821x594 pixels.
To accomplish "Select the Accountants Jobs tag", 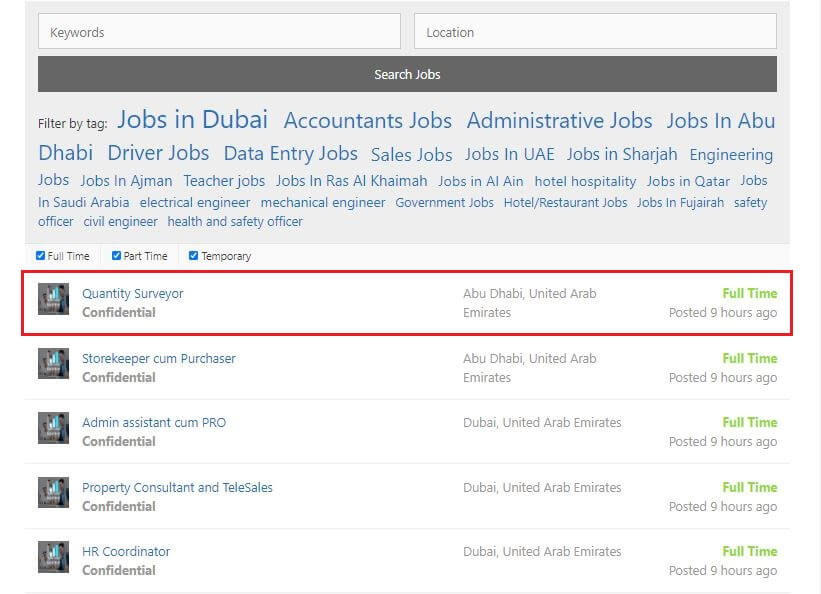I will (x=368, y=120).
